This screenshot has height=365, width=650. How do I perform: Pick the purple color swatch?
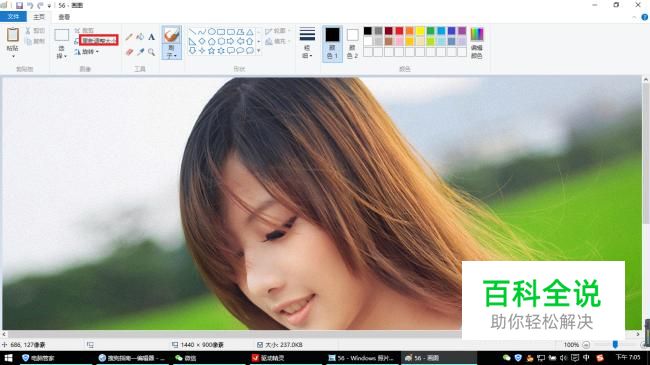tap(462, 31)
